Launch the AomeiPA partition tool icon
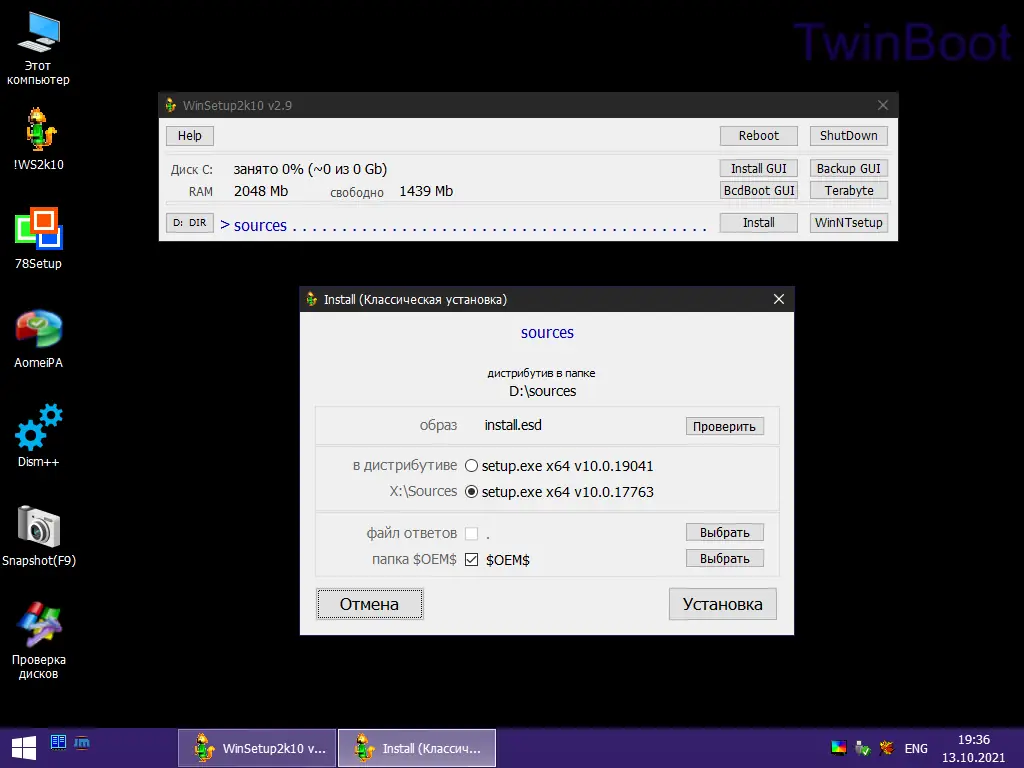 point(38,338)
